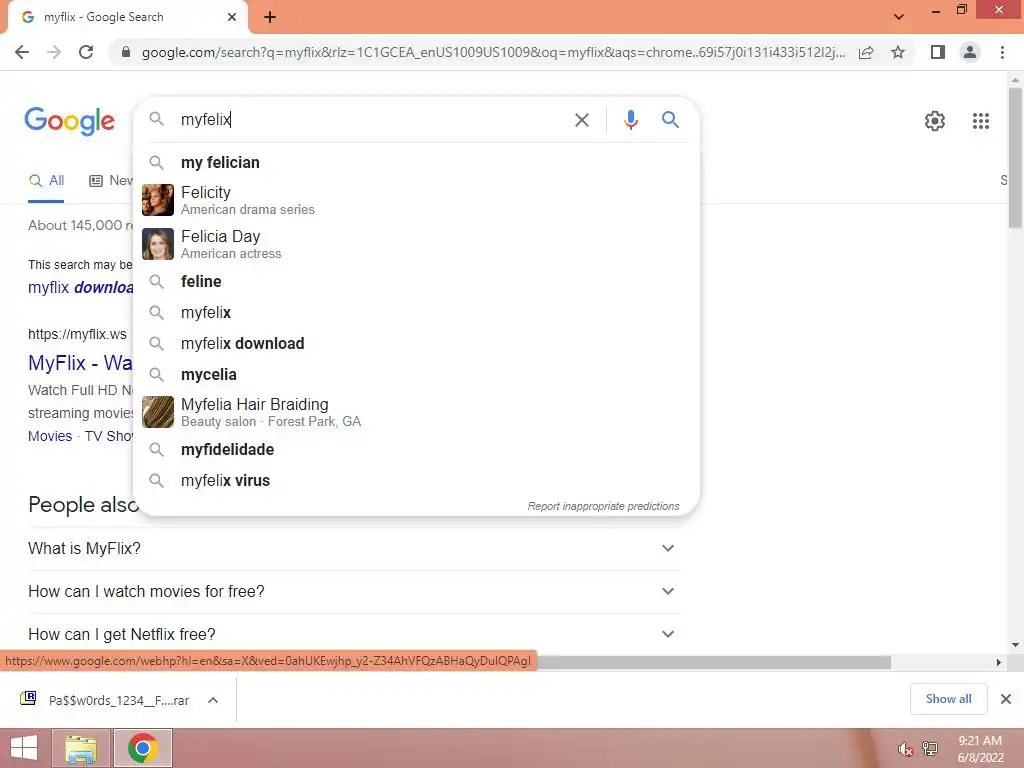
Task: Choose the Felicia Day suggestion
Action: [x=417, y=244]
